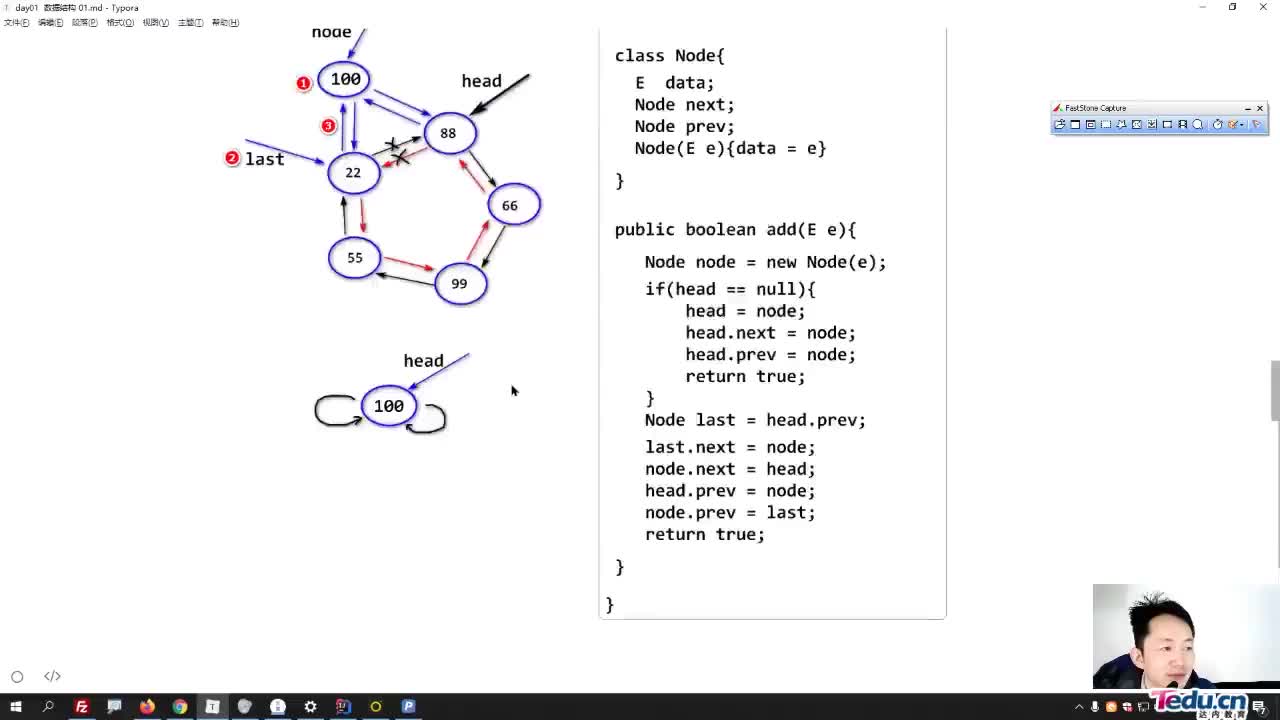
Task: Open the 视图(V) menu
Action: (155, 22)
